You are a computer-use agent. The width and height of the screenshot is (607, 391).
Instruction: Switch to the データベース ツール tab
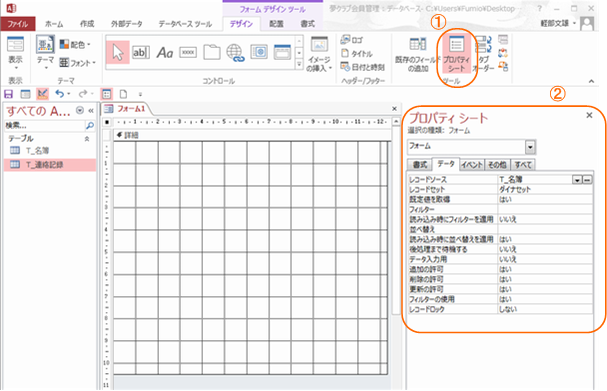(x=185, y=24)
